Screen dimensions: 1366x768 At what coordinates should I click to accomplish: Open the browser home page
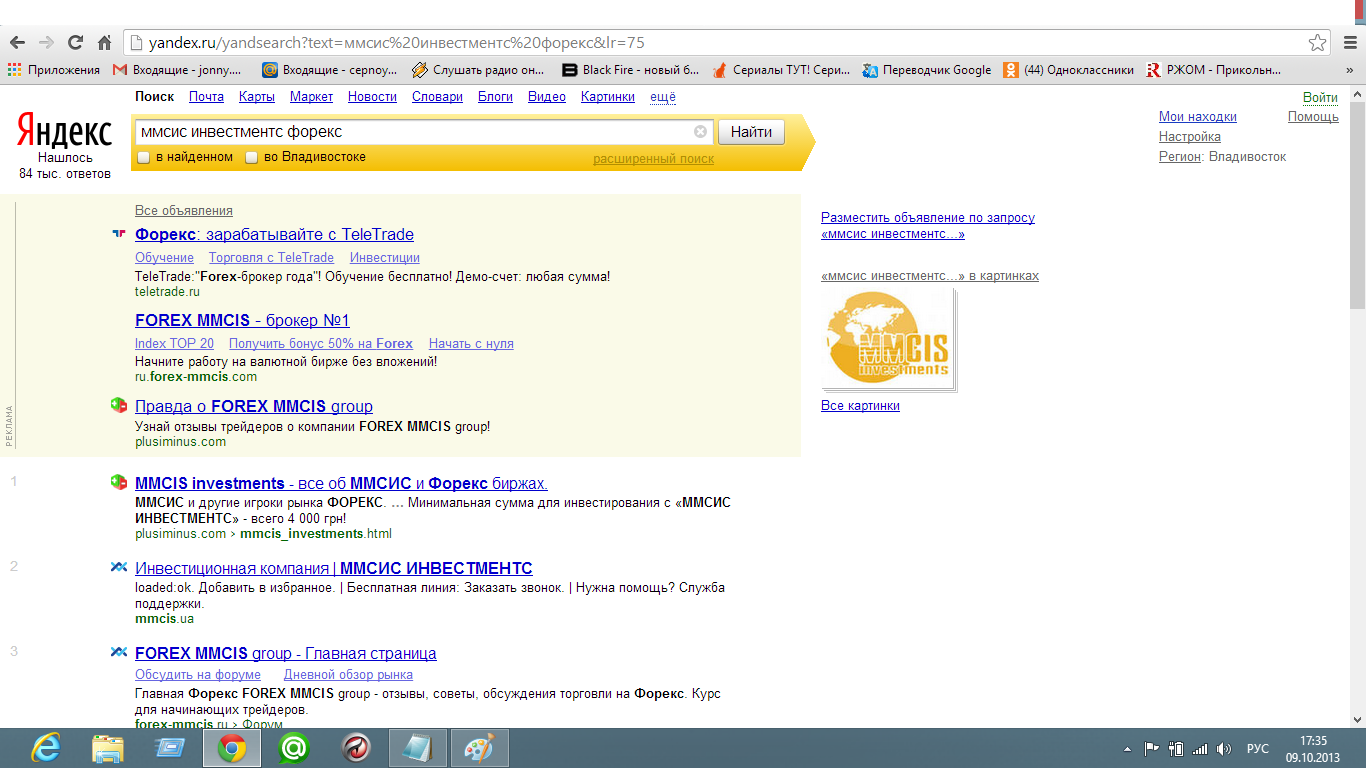[104, 43]
